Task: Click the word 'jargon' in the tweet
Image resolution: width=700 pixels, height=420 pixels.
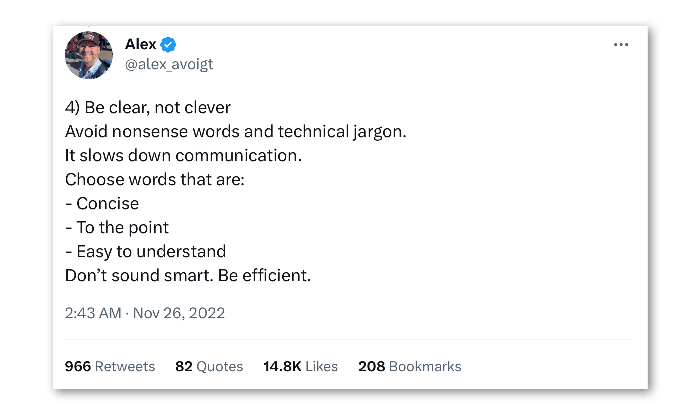Action: (x=377, y=132)
